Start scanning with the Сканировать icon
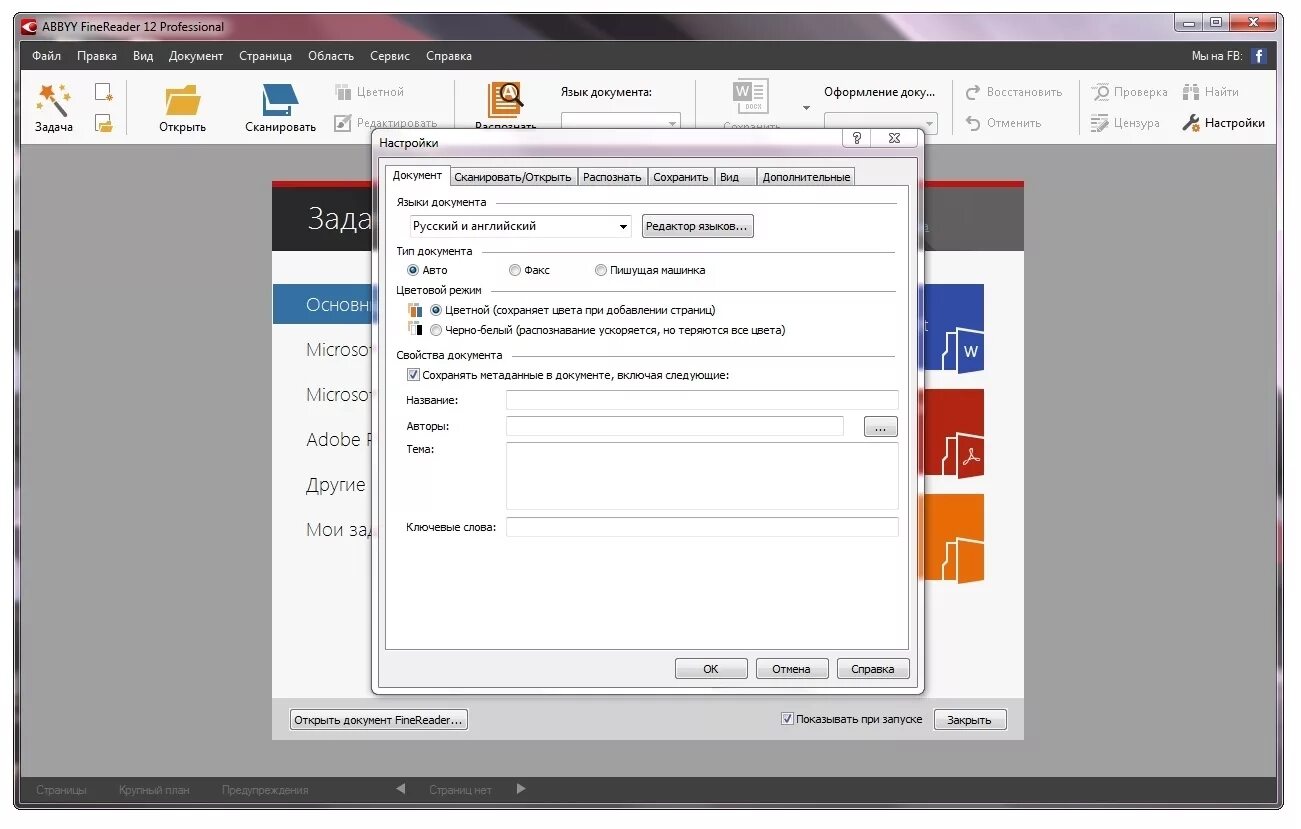This screenshot has height=829, width=1301. click(281, 100)
